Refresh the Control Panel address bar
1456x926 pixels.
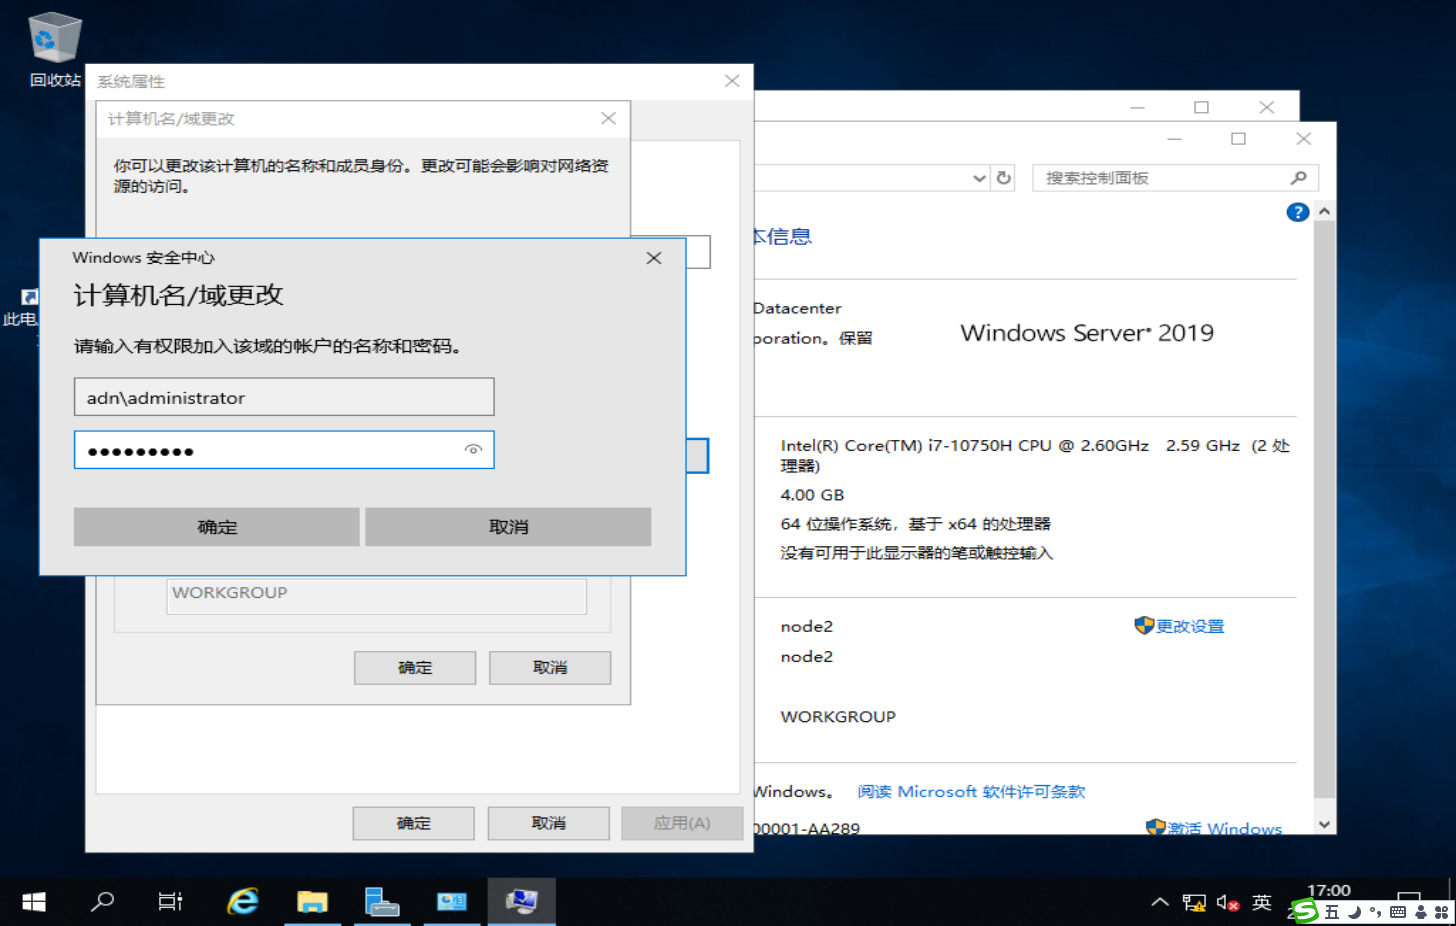[x=1004, y=178]
